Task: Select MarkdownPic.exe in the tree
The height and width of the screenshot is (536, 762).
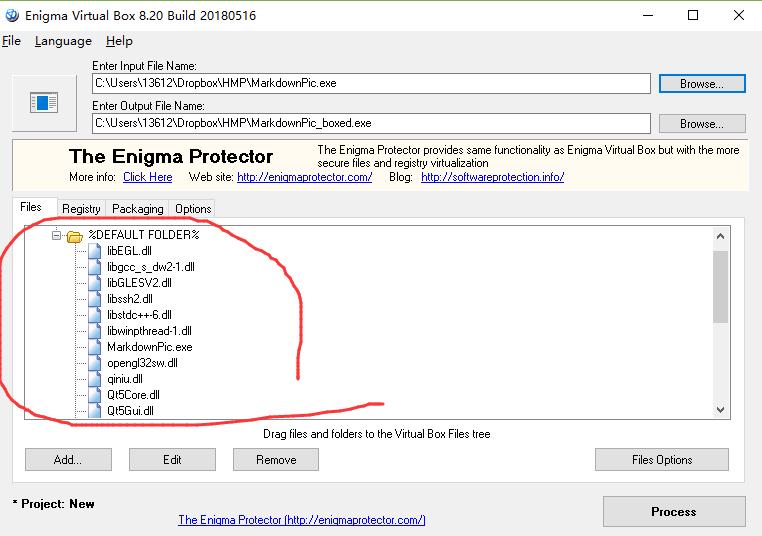Action: [150, 347]
